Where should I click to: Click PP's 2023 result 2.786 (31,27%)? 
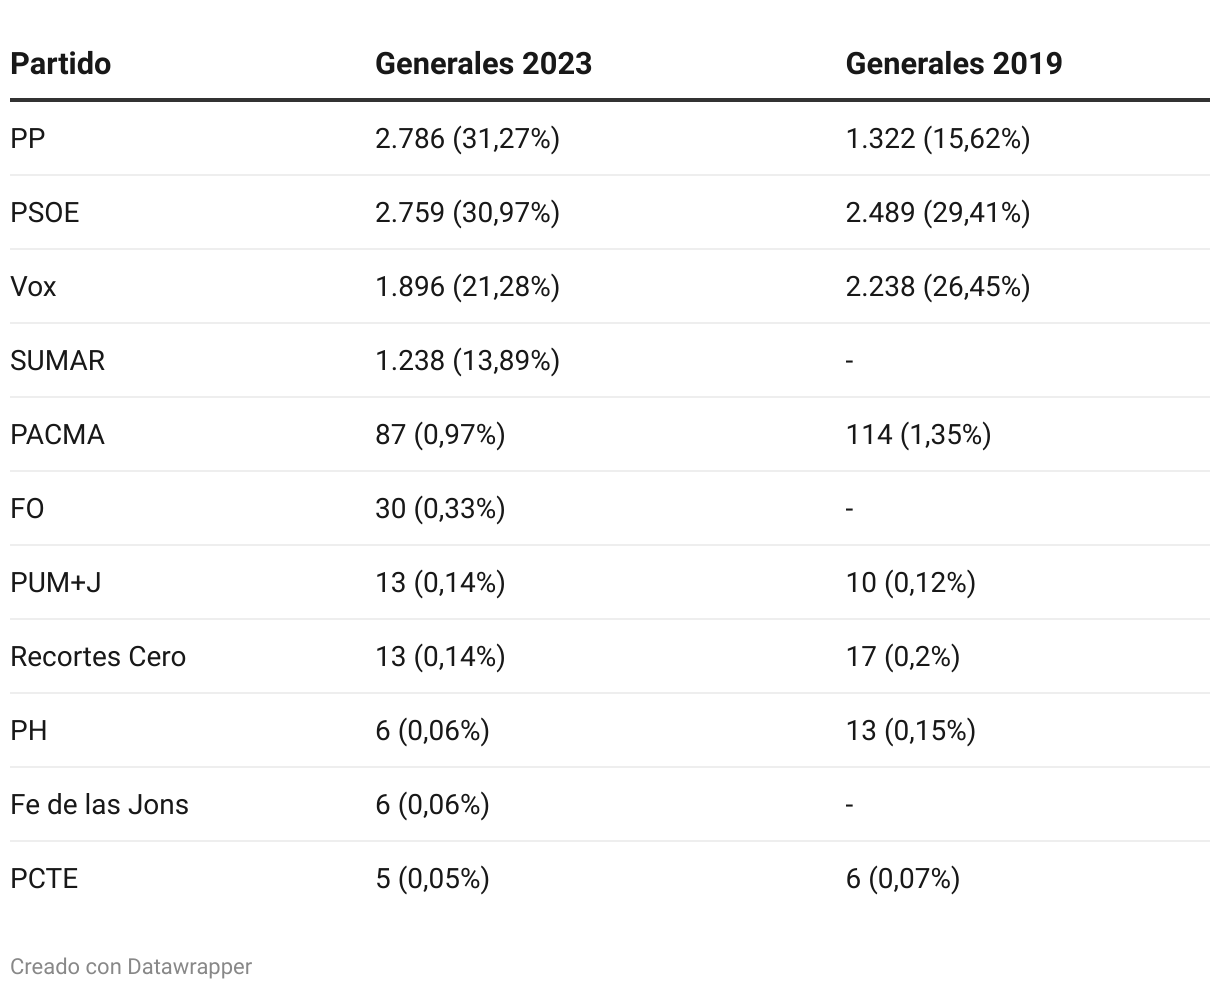(x=467, y=138)
